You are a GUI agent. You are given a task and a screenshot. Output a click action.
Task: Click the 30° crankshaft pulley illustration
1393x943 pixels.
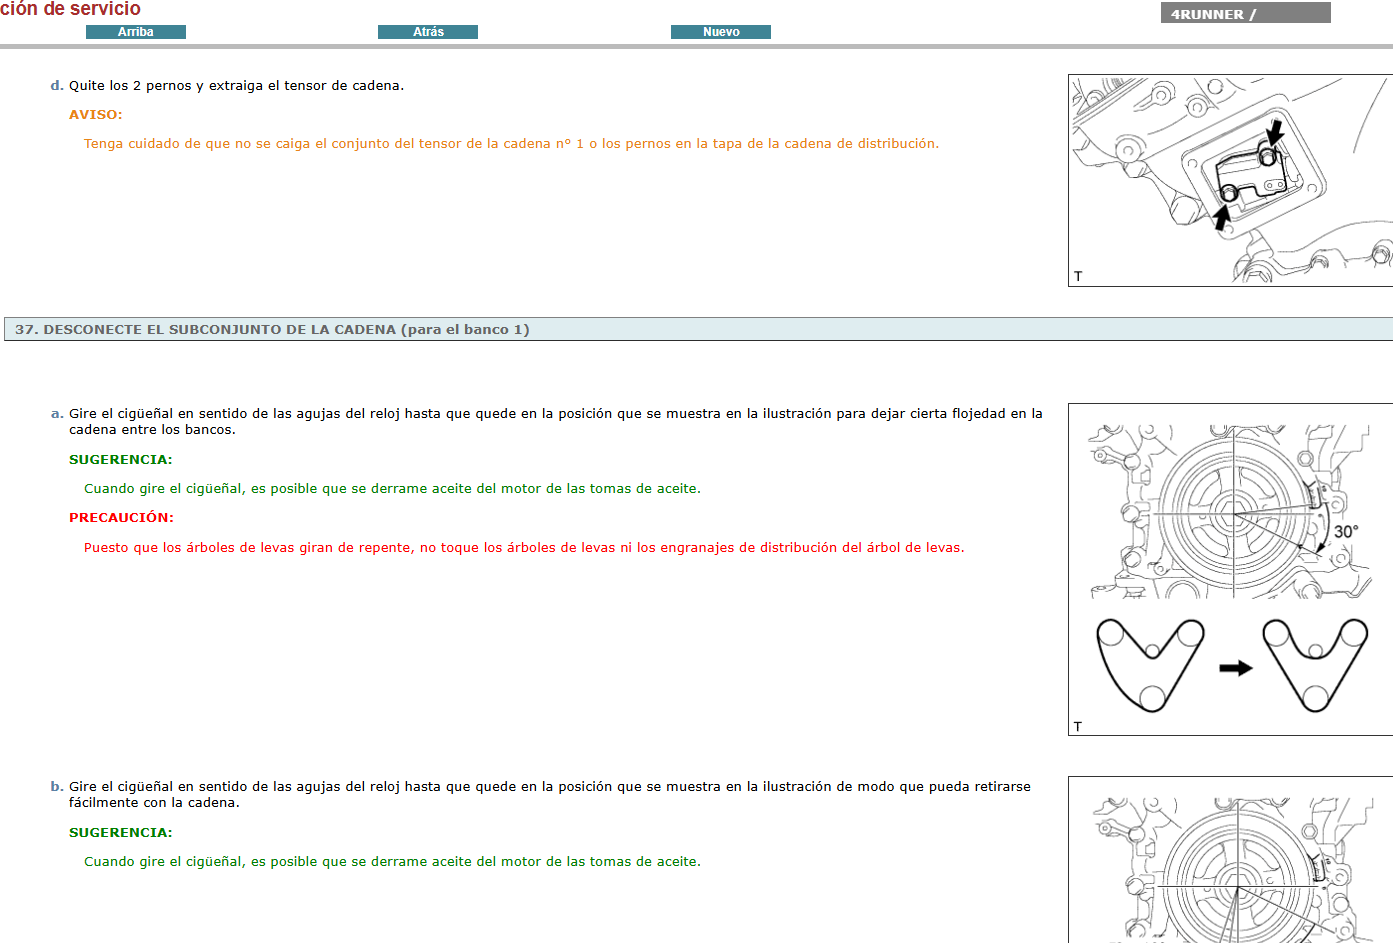pos(1230,510)
